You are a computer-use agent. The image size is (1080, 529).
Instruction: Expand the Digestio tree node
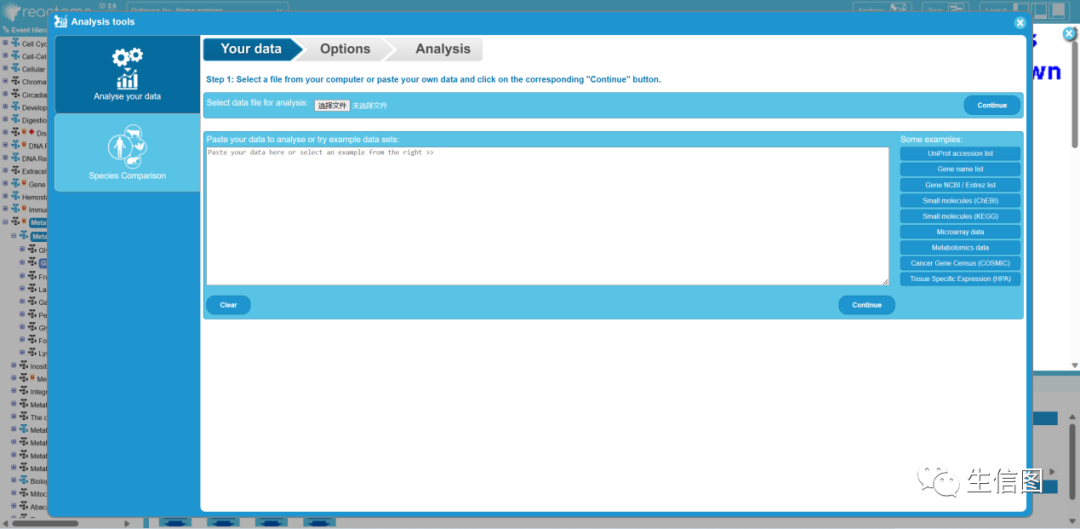coord(6,119)
